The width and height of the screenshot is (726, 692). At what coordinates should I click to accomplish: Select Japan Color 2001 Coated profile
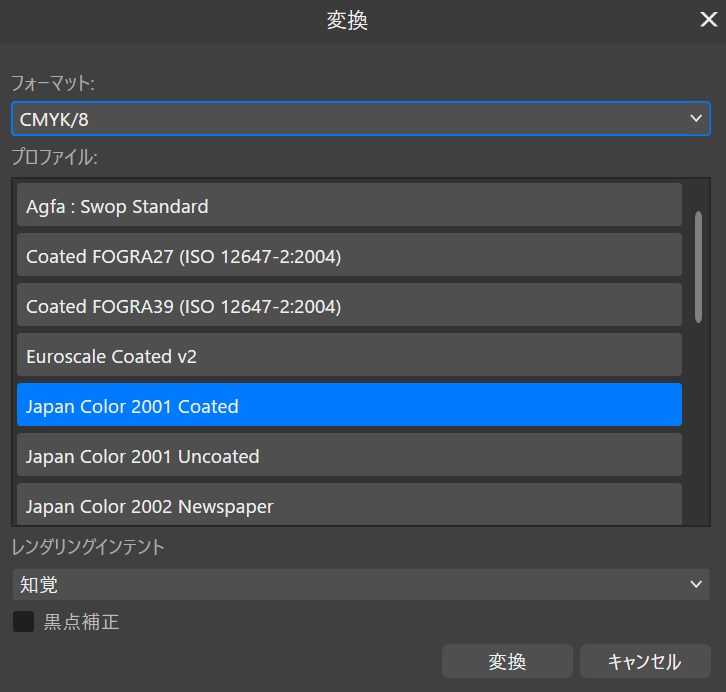pyautogui.click(x=349, y=405)
